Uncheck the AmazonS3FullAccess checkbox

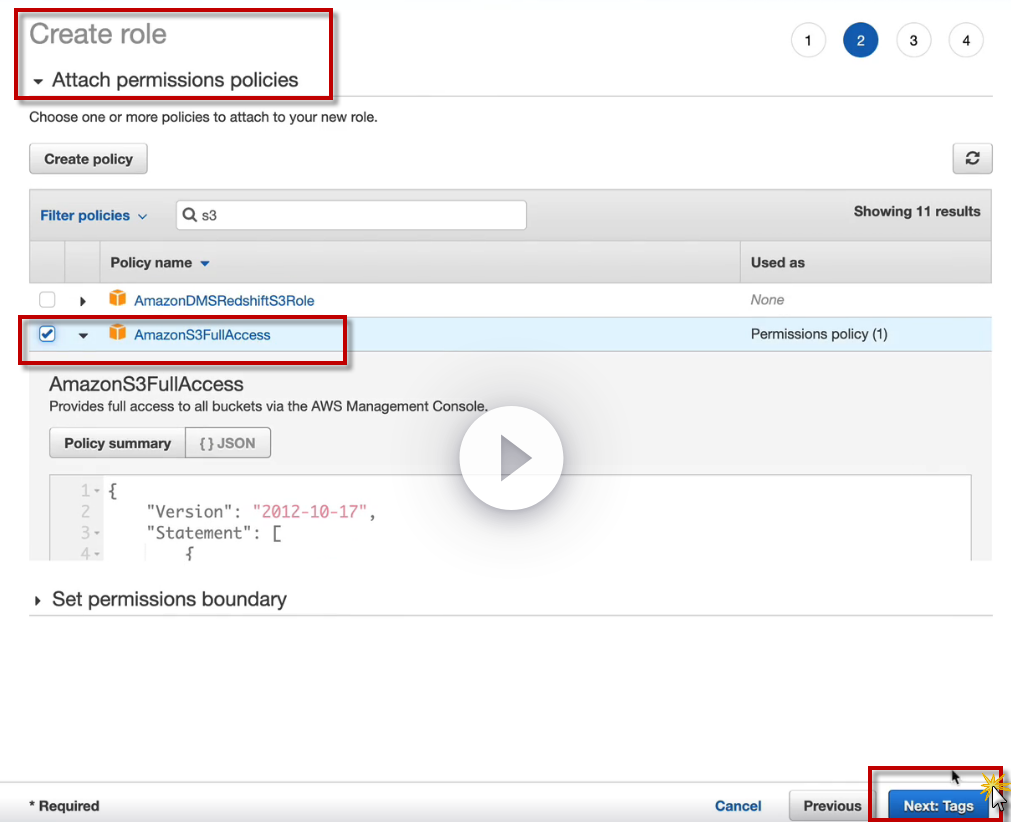pyautogui.click(x=47, y=334)
